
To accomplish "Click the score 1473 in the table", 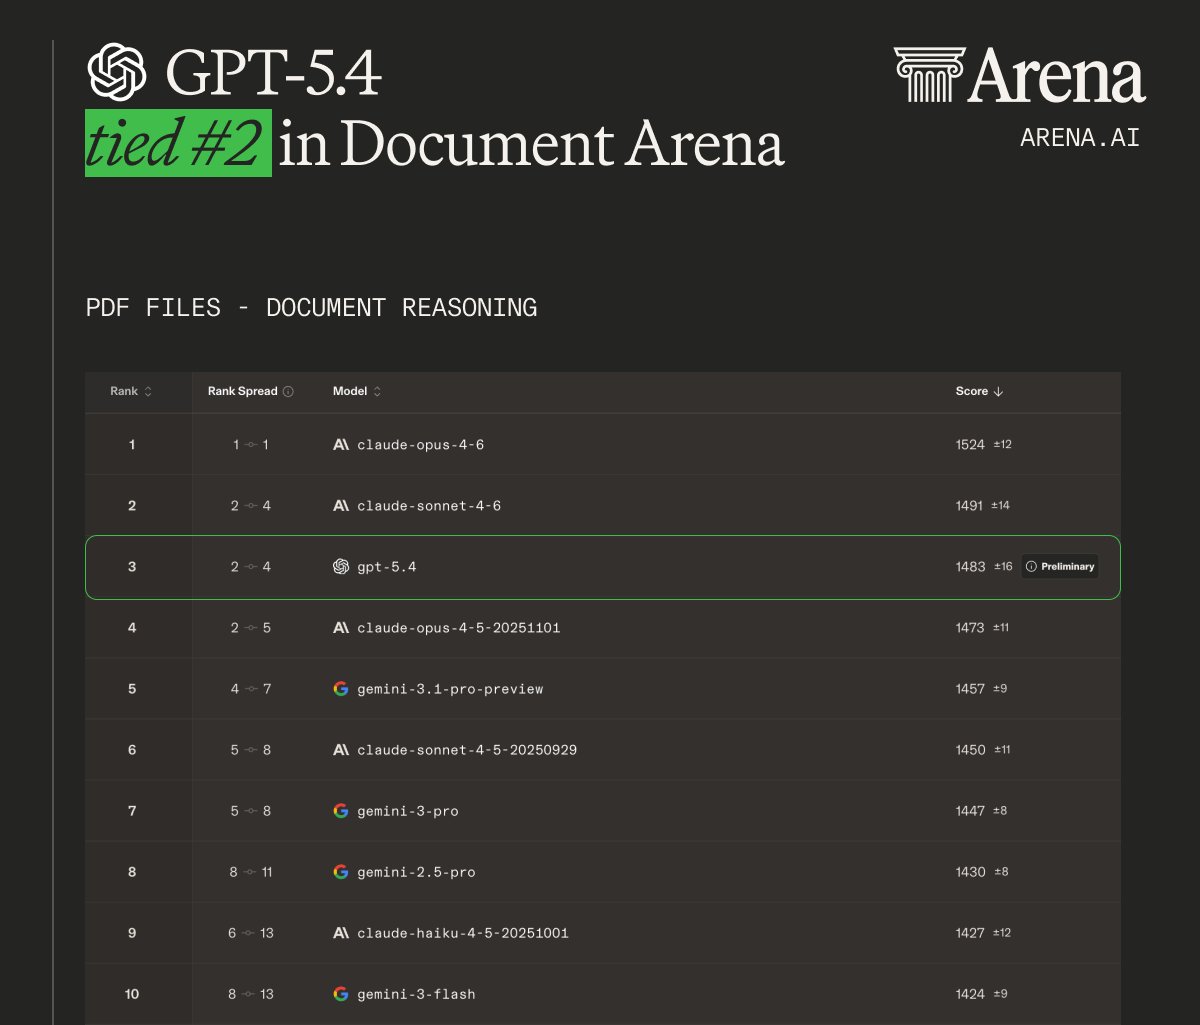I will tap(970, 627).
